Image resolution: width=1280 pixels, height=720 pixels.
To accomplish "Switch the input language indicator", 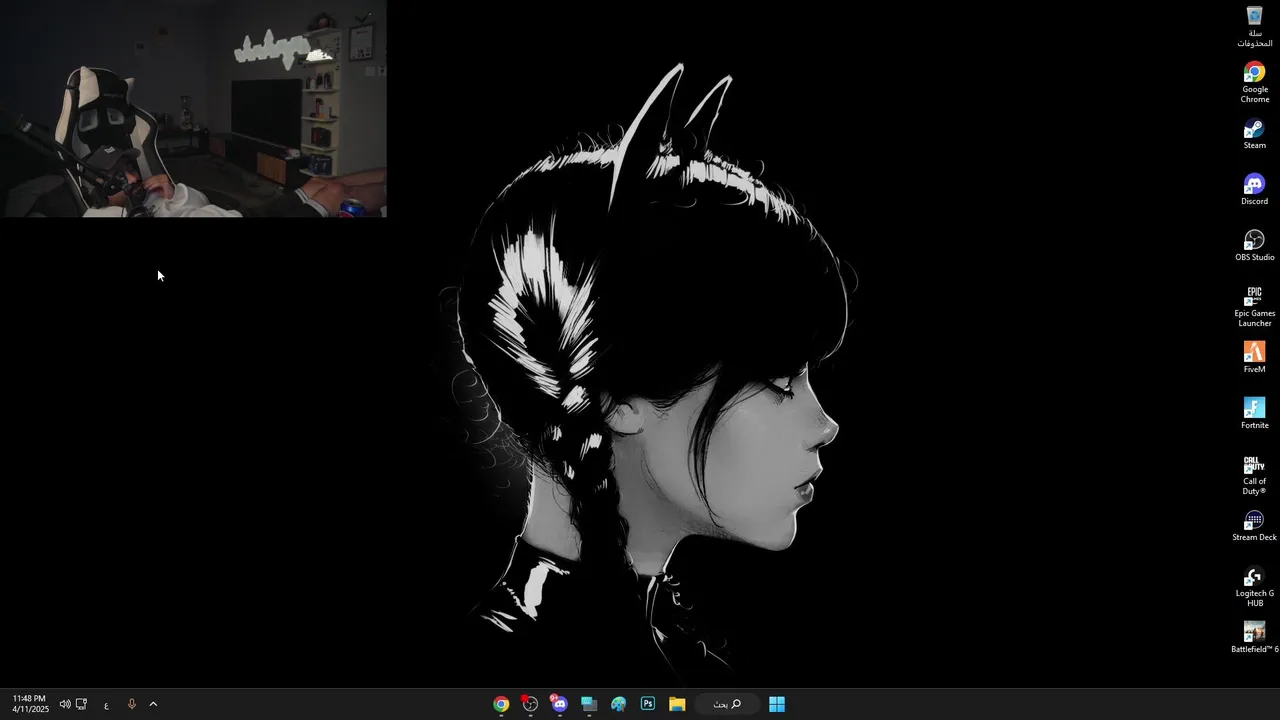I will pos(106,704).
